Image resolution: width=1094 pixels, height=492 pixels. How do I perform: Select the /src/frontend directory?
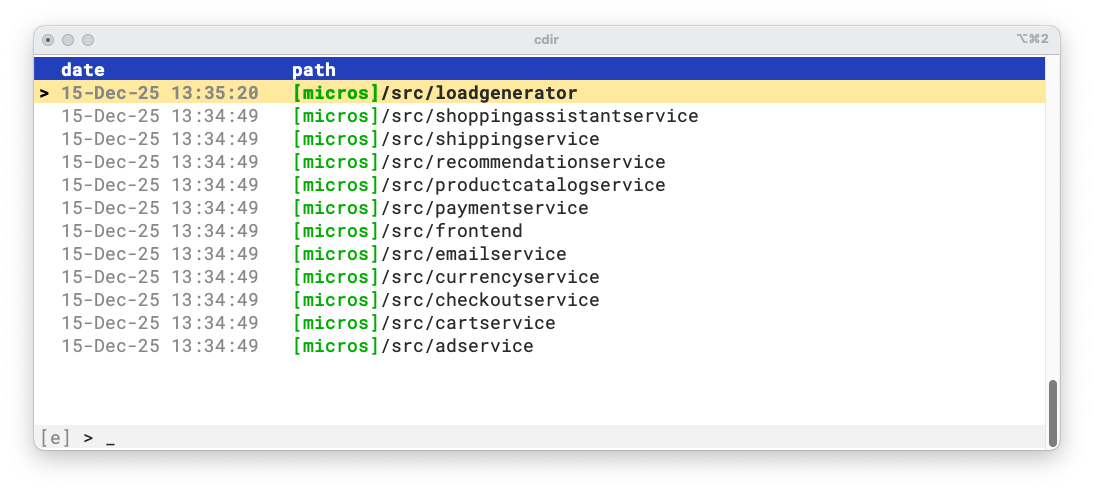point(452,231)
